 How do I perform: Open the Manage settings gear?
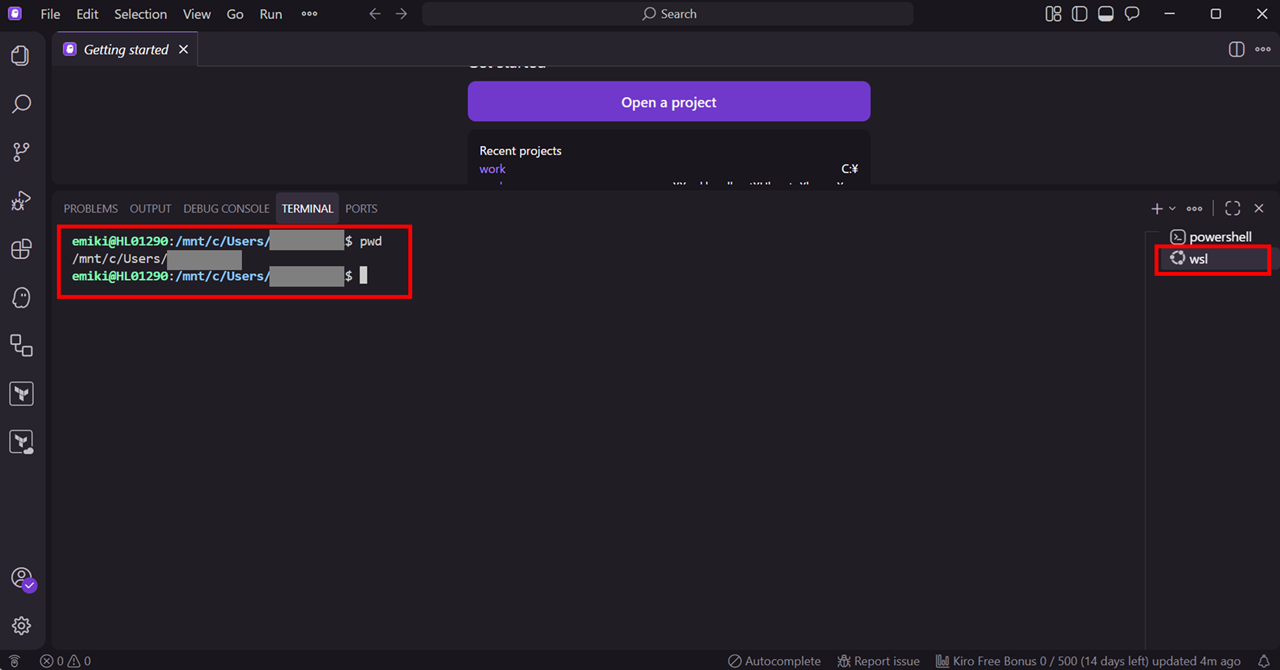point(21,626)
